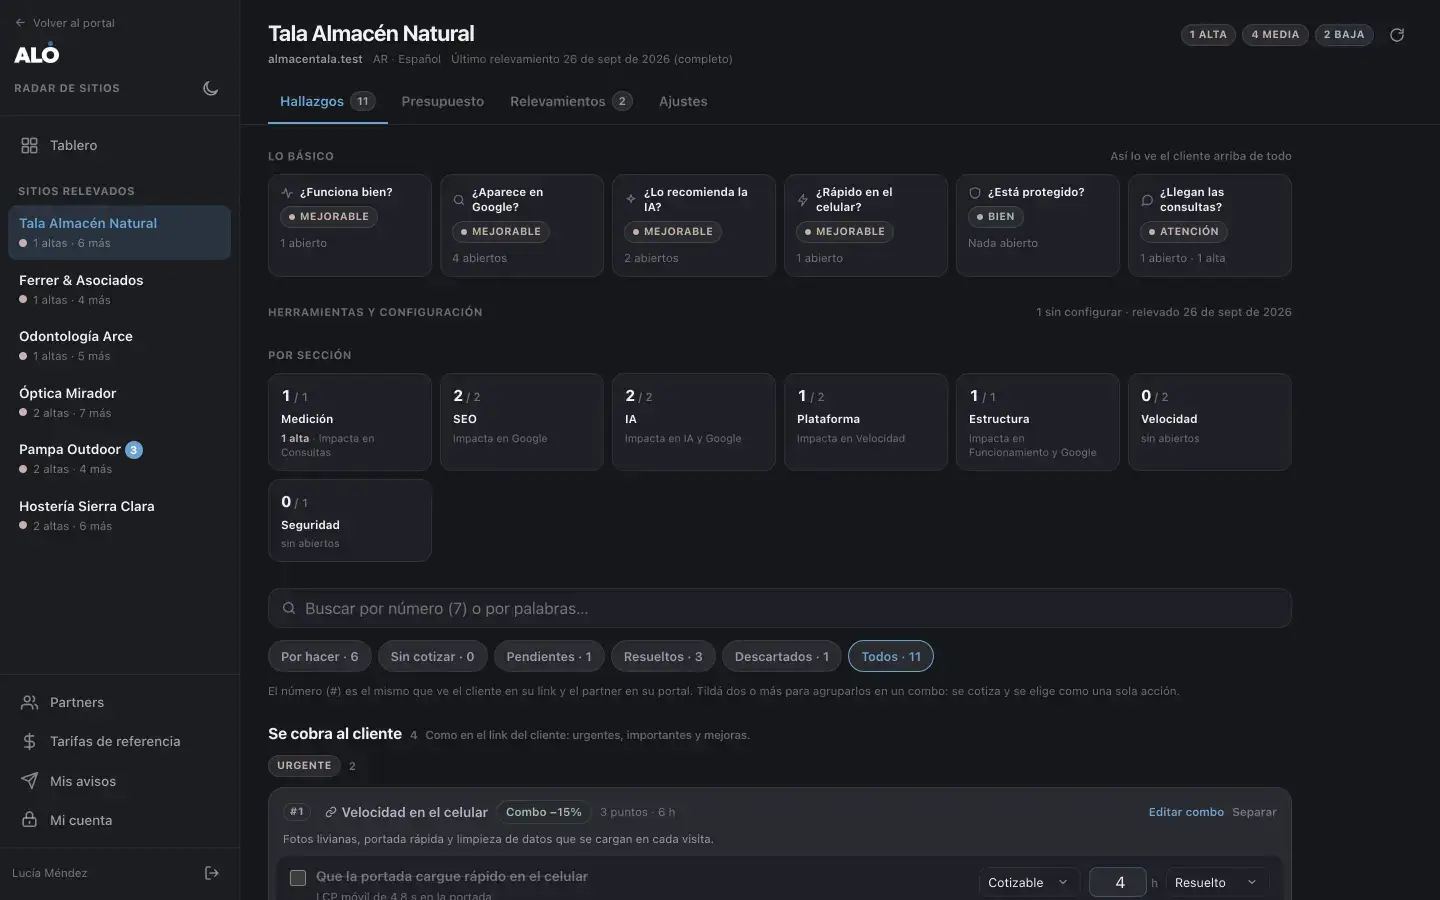Screen dimensions: 1440x900
Task: Open Óptica Mirador in the sidebar
Action: [119, 402]
